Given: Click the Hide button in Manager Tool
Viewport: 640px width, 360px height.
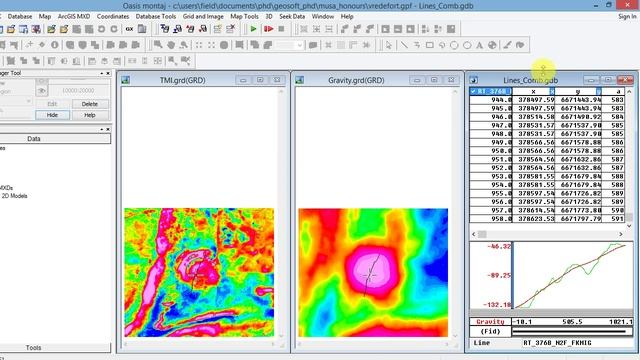Looking at the screenshot, I should [x=52, y=115].
